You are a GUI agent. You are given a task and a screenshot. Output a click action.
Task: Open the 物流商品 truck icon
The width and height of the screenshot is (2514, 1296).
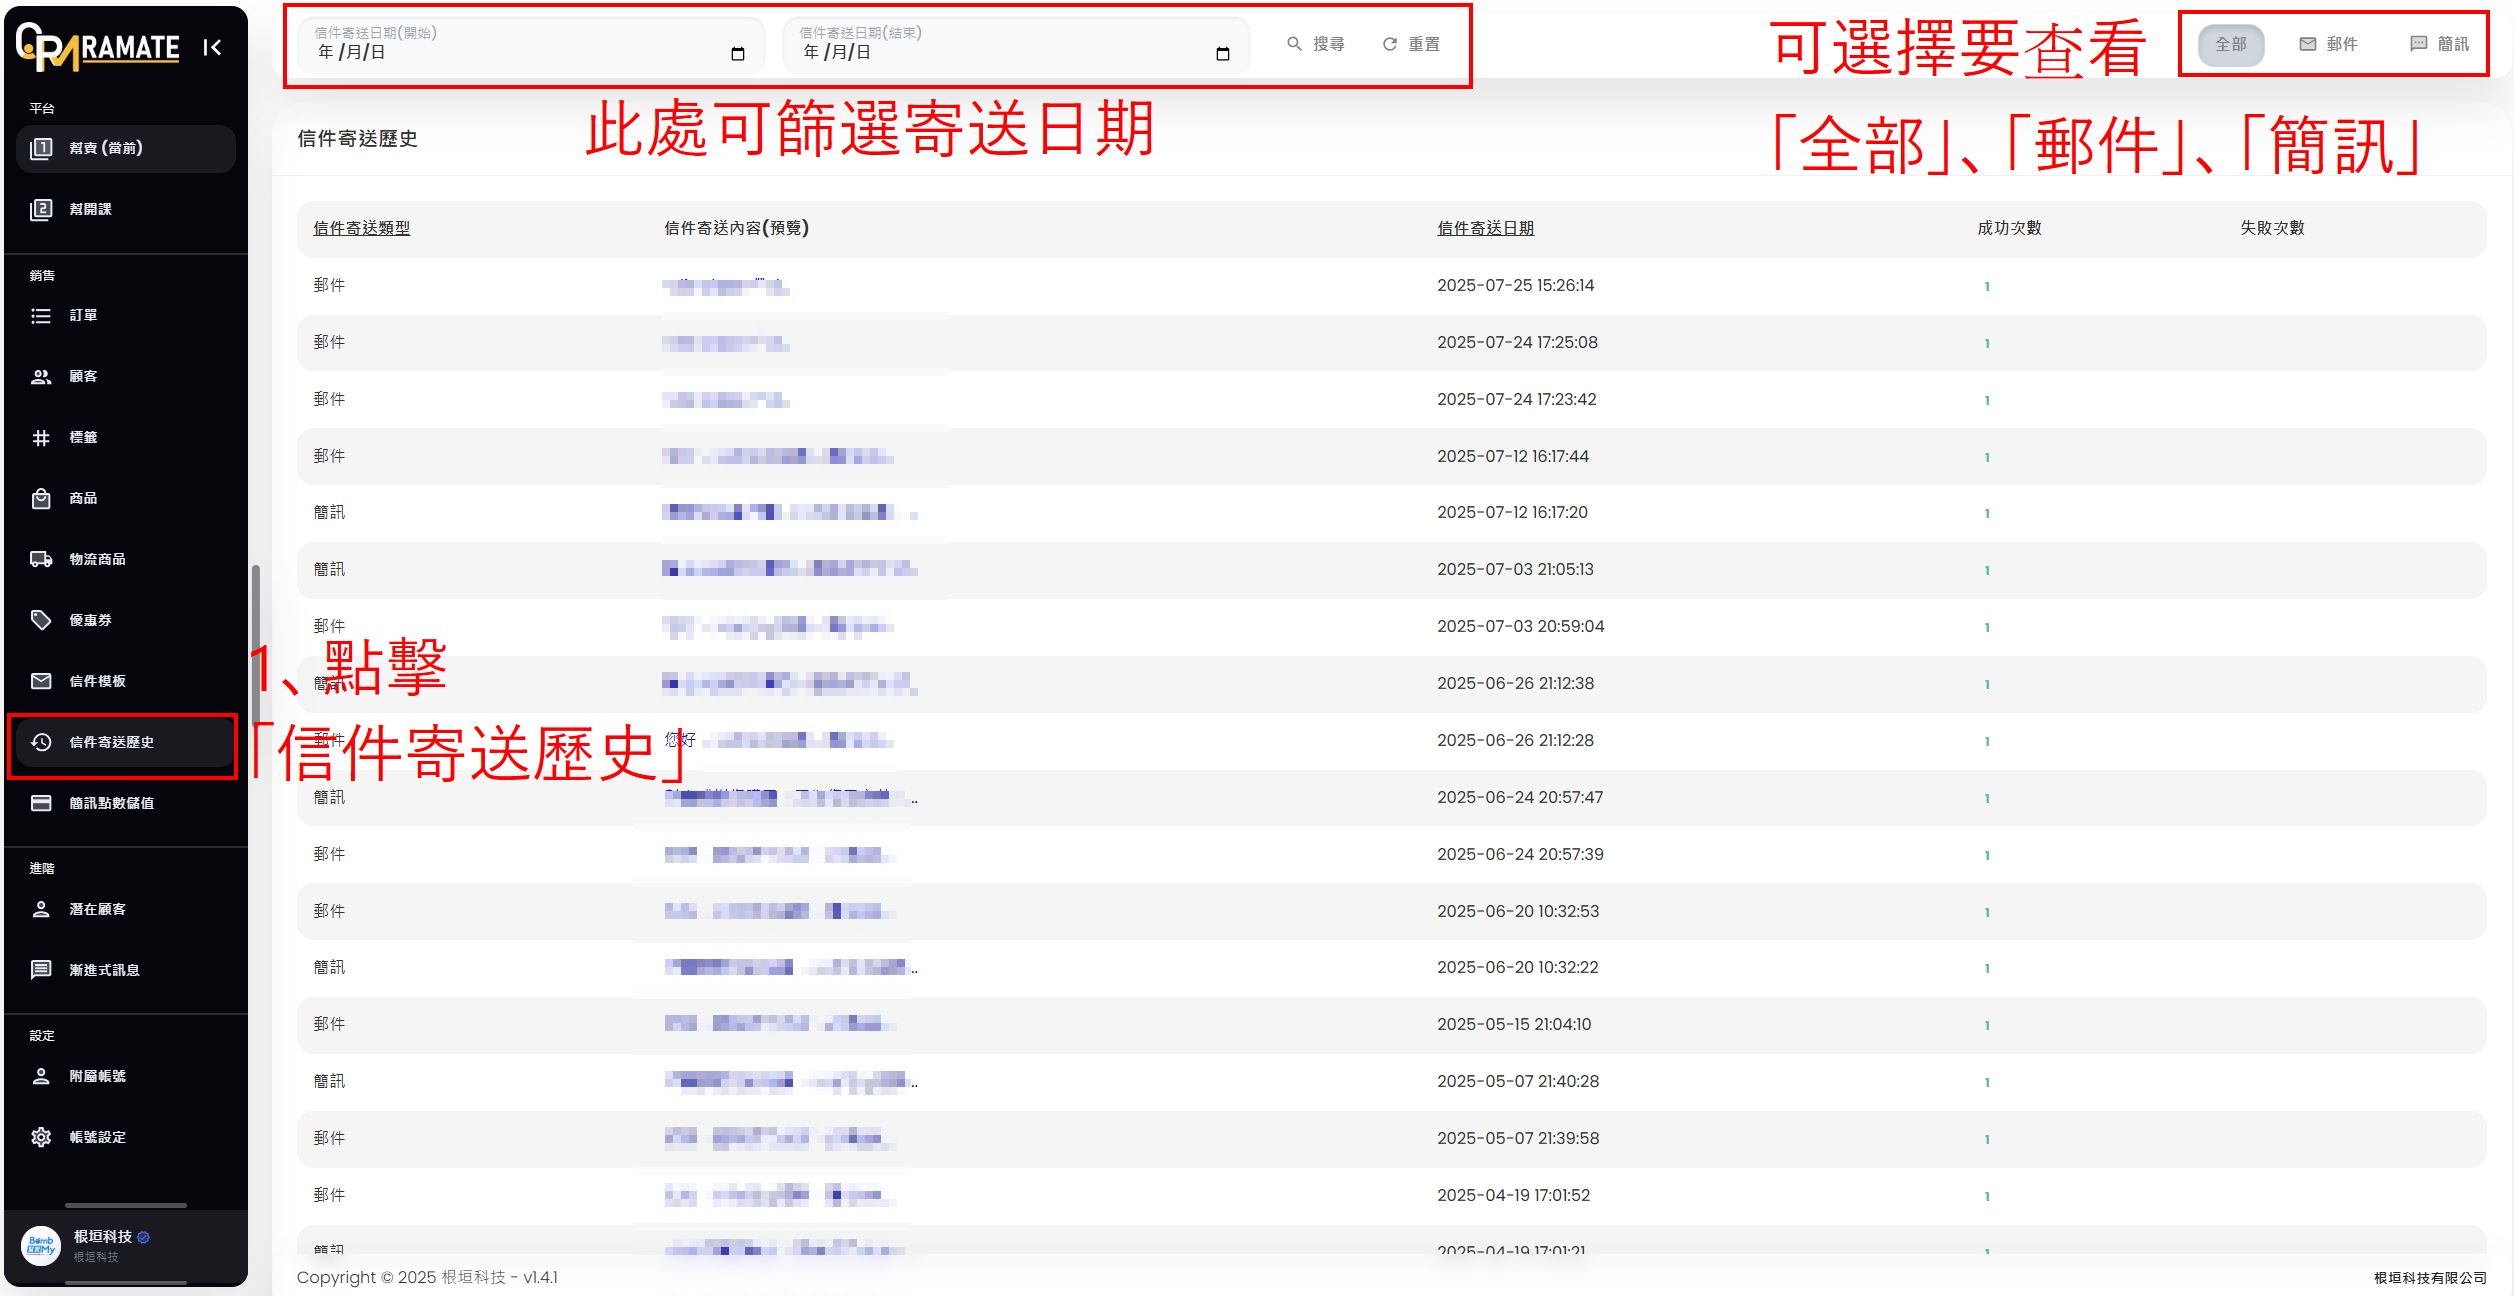(41, 560)
